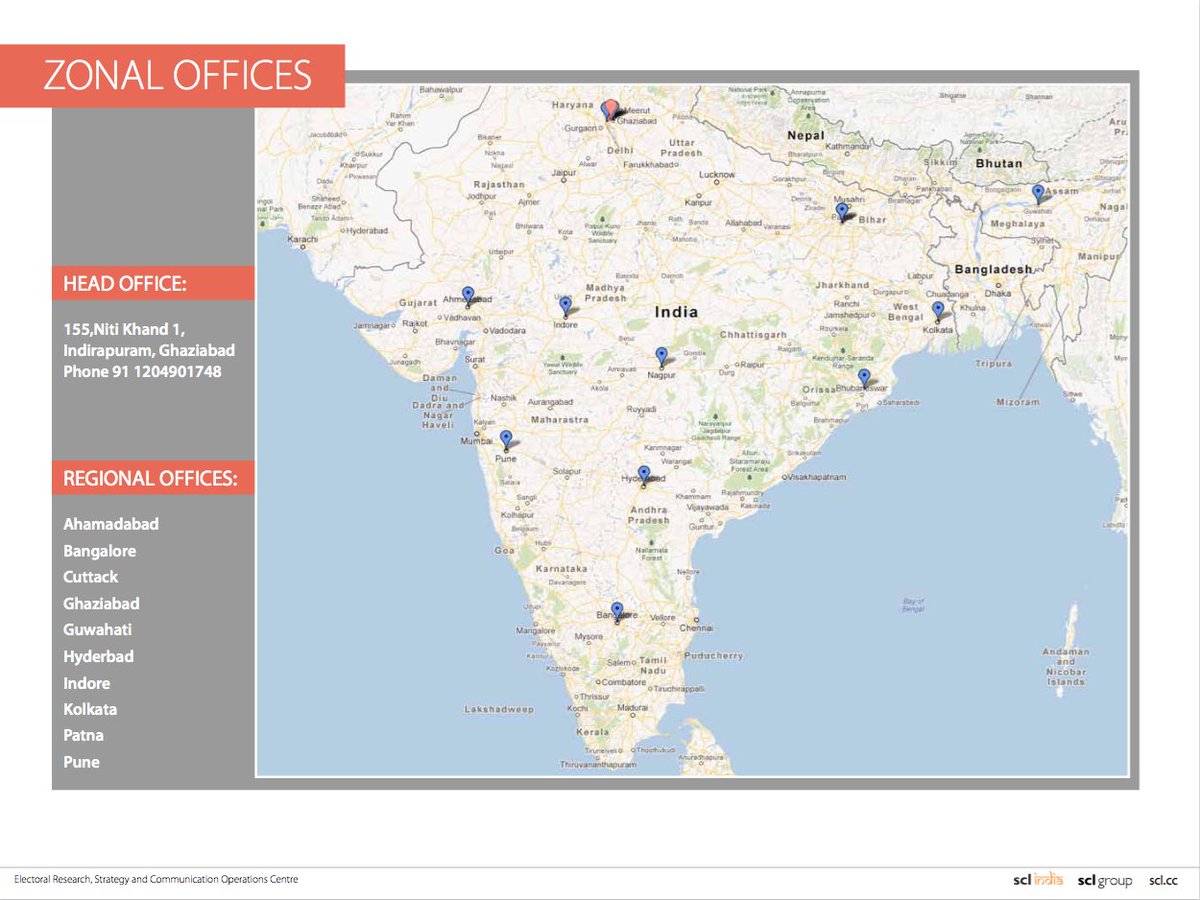1200x900 pixels.
Task: Click the Lakshadweep label on the map
Action: pos(499,709)
